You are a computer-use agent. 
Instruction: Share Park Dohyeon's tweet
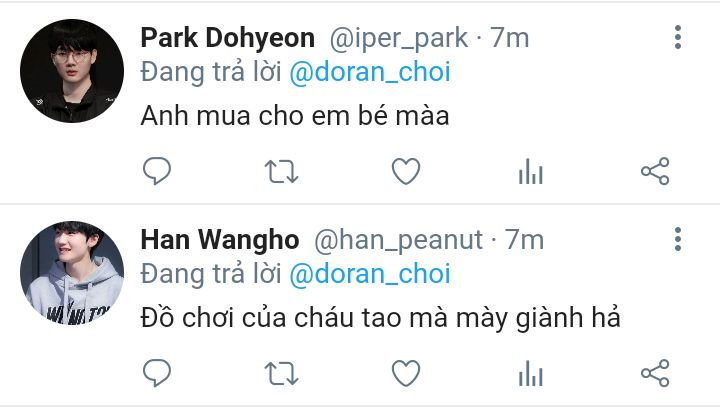coord(655,171)
